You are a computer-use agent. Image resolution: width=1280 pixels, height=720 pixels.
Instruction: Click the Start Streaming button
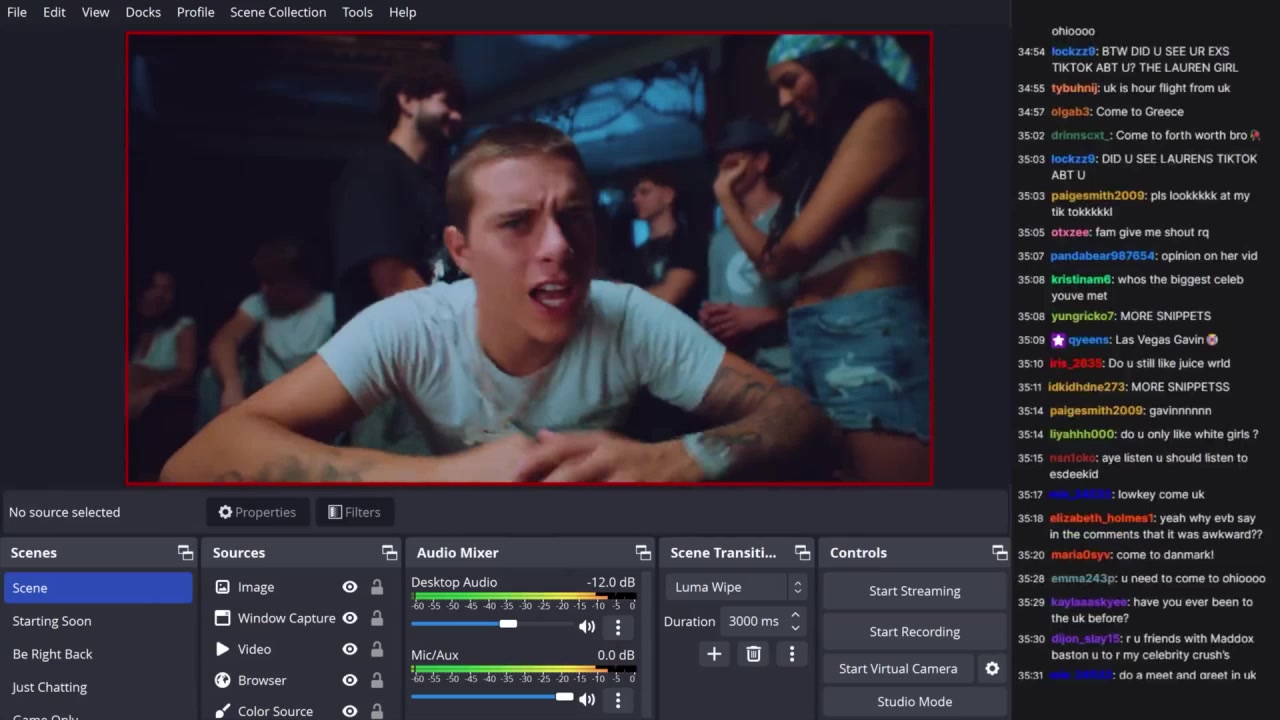point(914,591)
